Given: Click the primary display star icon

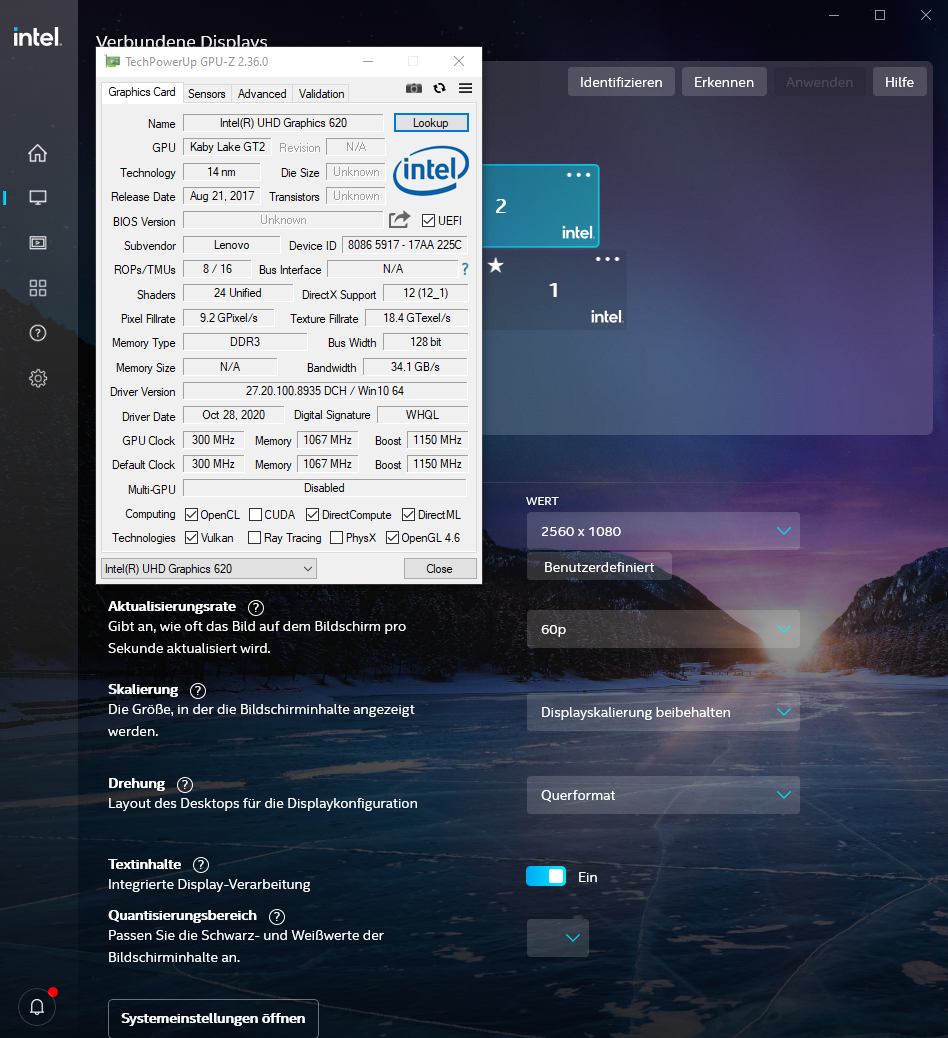Looking at the screenshot, I should pyautogui.click(x=496, y=265).
